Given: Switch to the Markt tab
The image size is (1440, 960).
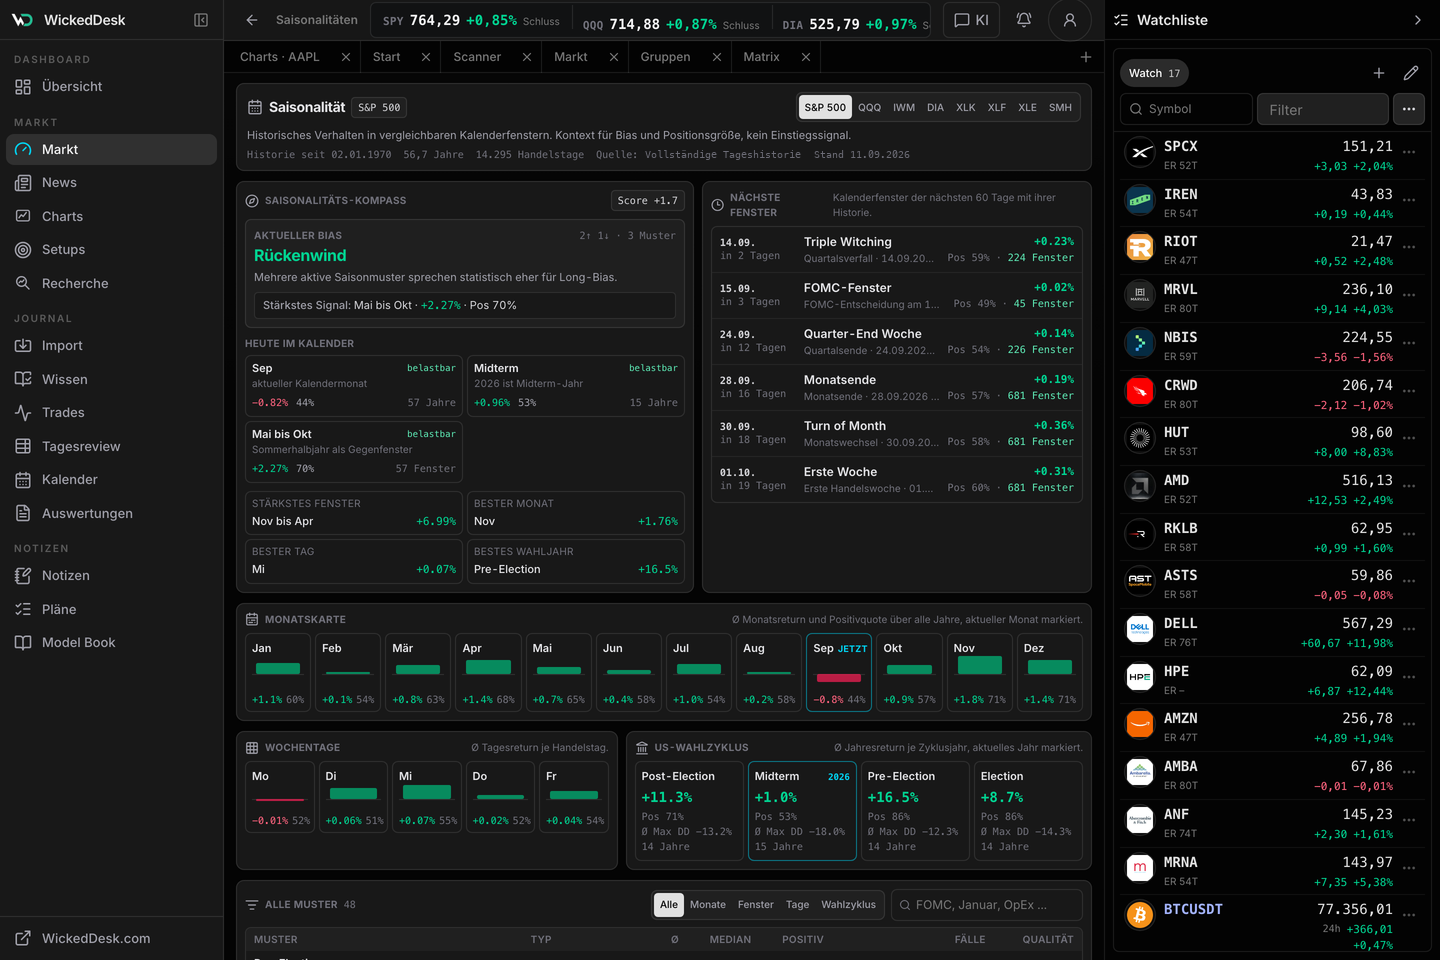Looking at the screenshot, I should pos(571,57).
